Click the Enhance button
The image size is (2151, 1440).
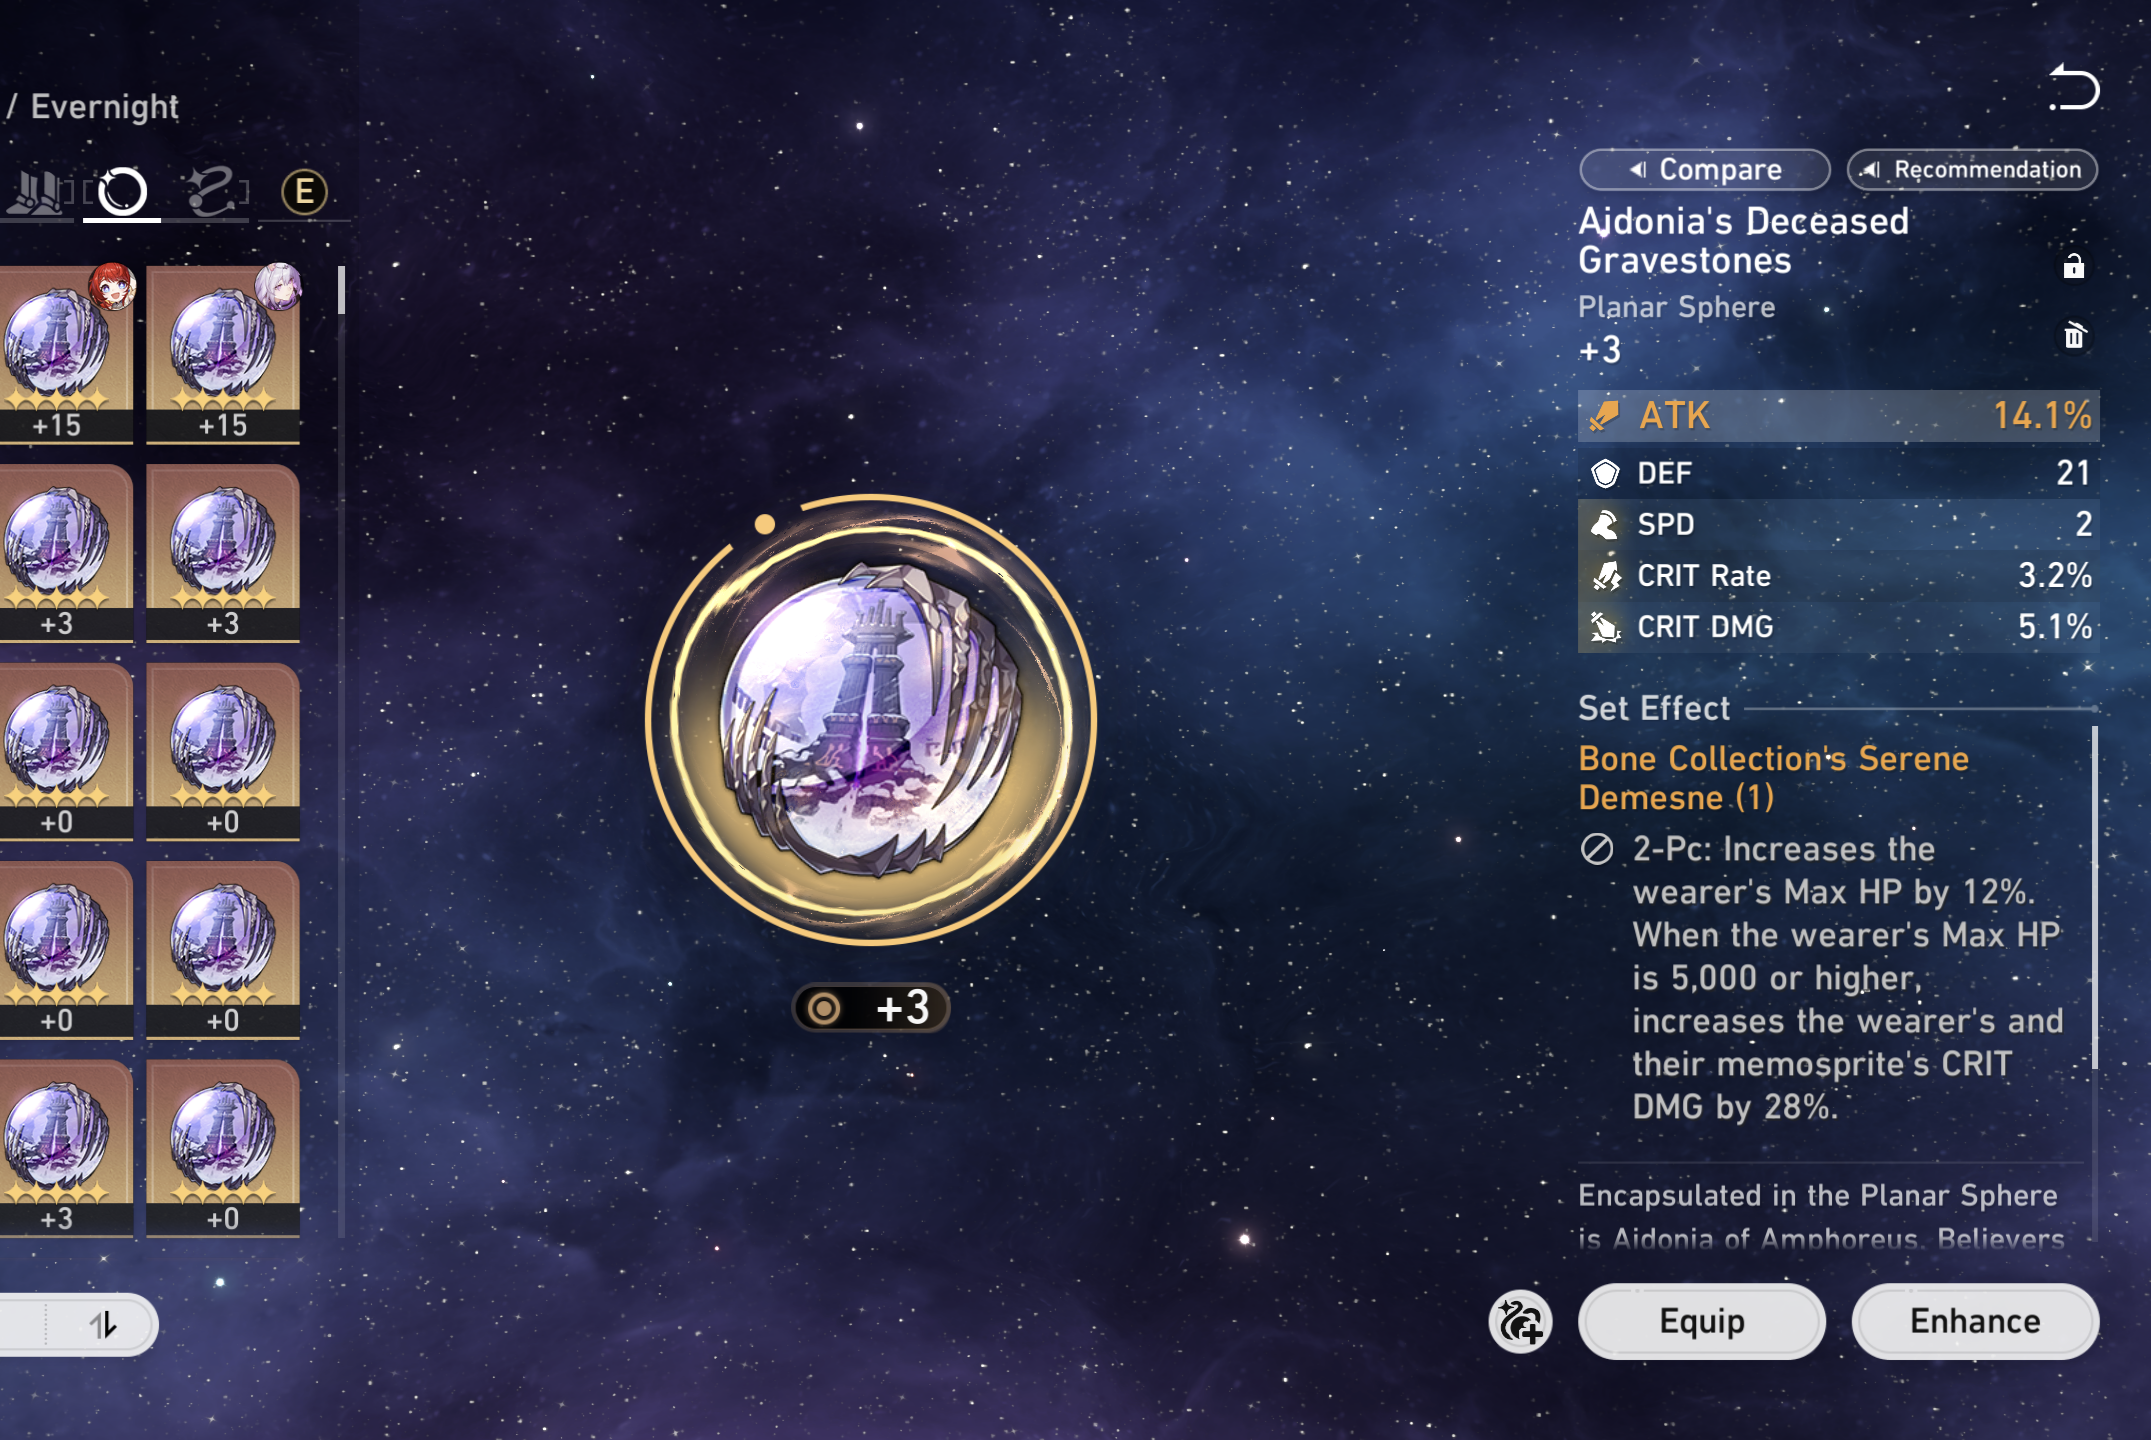[1975, 1322]
